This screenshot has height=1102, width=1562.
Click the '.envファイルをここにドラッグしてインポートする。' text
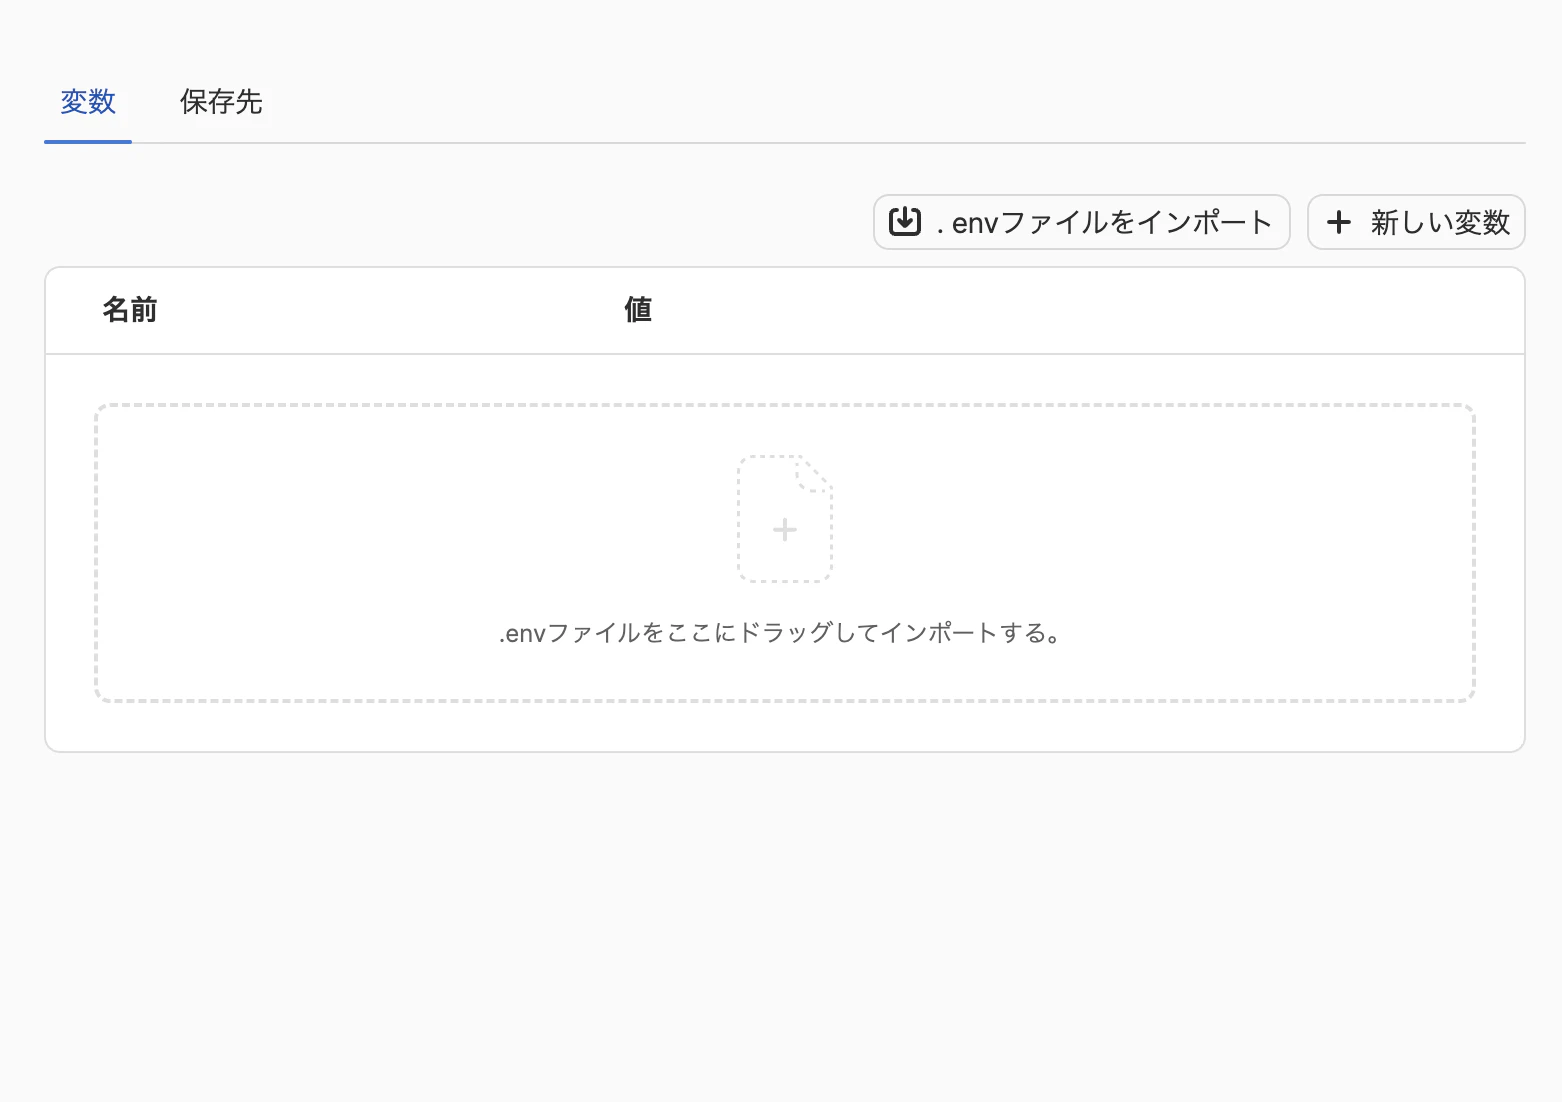click(x=781, y=633)
